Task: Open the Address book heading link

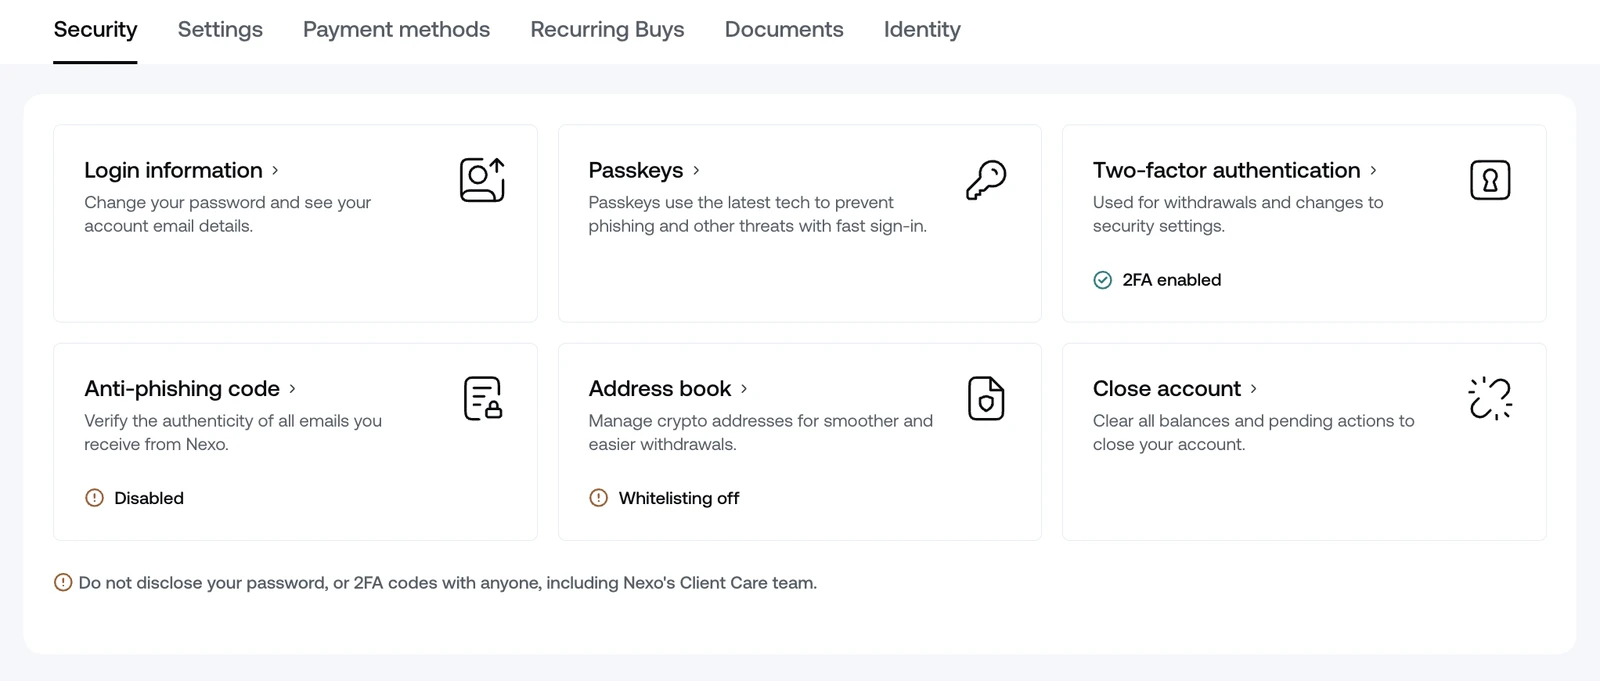Action: pos(660,388)
